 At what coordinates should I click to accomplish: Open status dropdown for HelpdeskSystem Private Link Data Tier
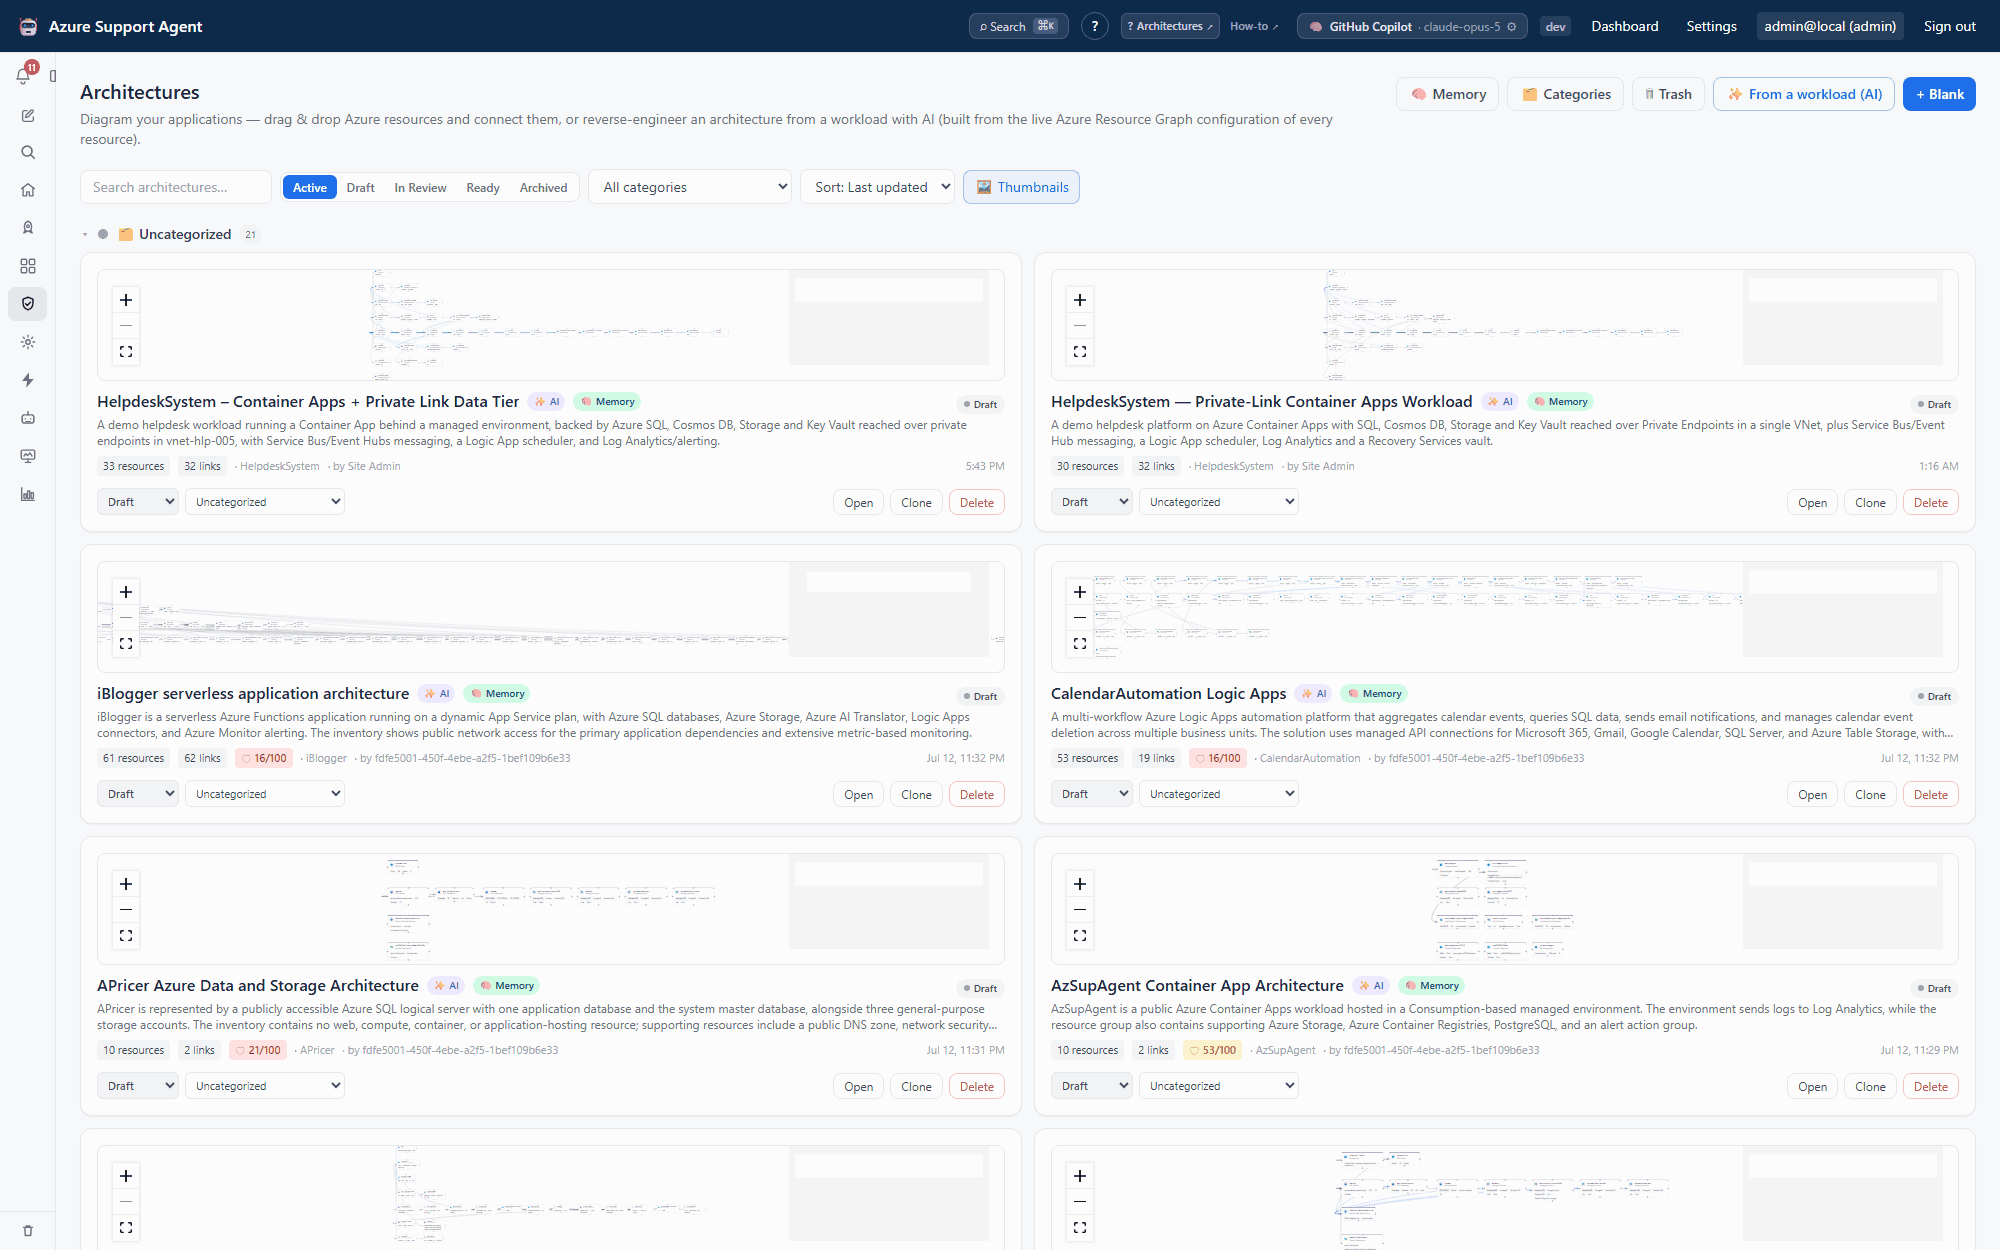138,502
